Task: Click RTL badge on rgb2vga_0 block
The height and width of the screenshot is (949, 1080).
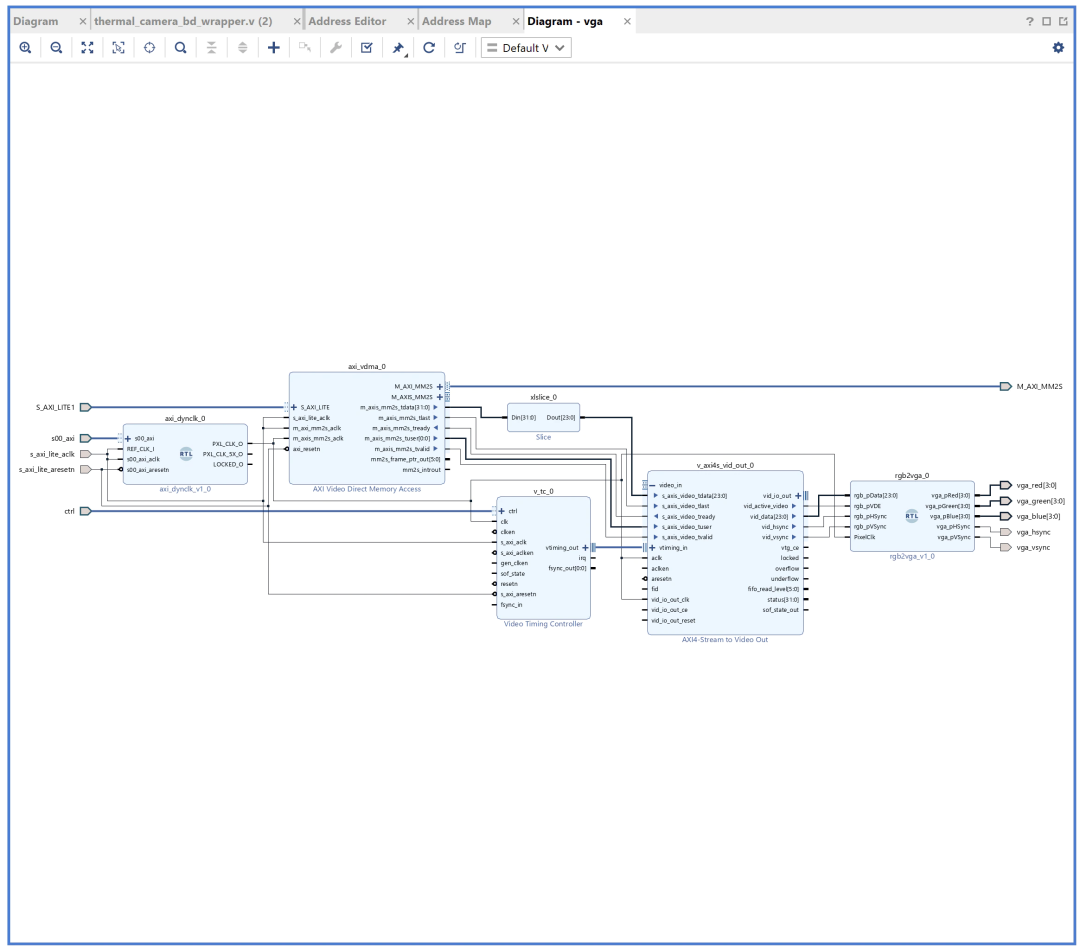Action: (911, 517)
